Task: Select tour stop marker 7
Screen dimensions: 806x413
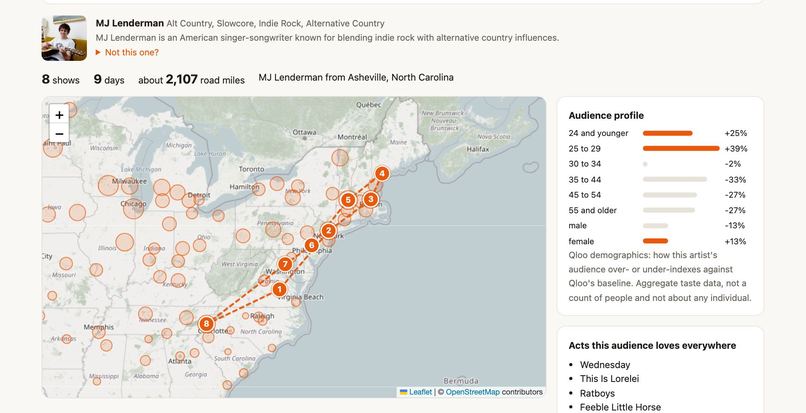Action: (x=285, y=264)
